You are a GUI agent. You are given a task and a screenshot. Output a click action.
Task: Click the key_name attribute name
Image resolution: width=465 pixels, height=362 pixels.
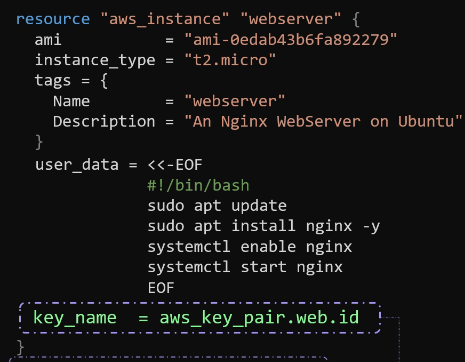[75, 318]
